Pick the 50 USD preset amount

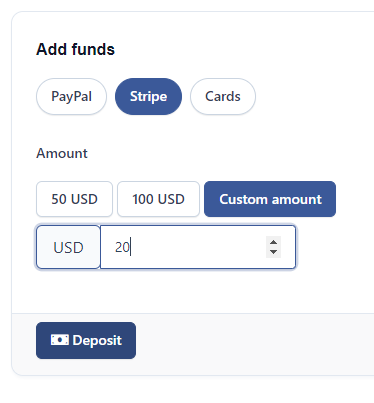click(x=74, y=199)
